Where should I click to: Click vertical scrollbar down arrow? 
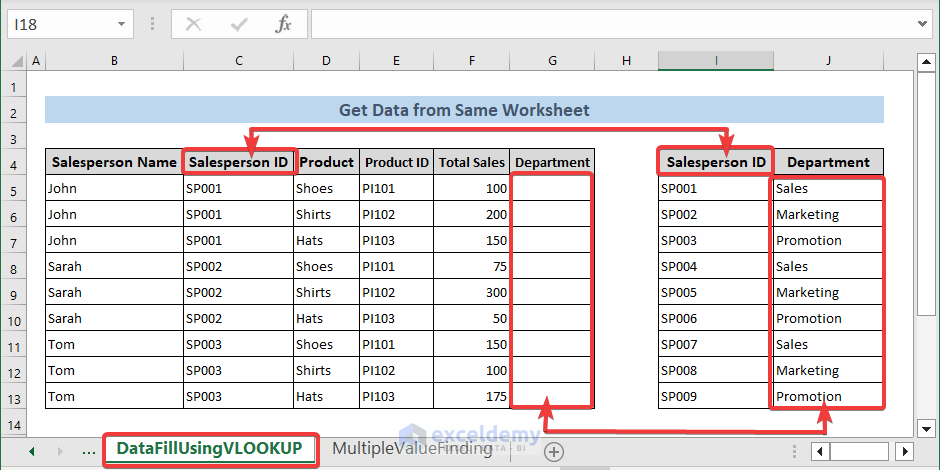926,428
